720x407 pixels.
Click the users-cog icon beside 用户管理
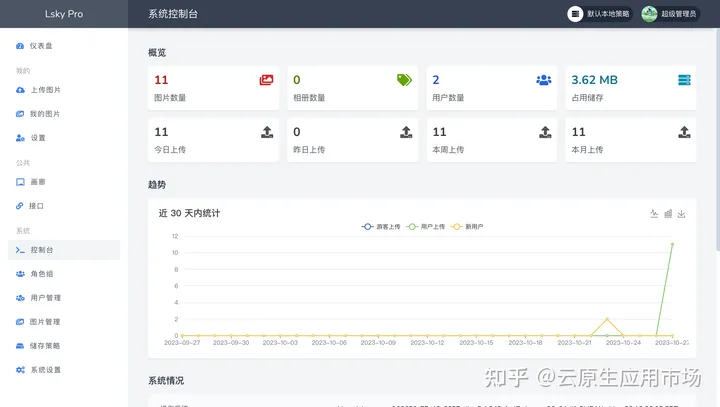[20, 298]
